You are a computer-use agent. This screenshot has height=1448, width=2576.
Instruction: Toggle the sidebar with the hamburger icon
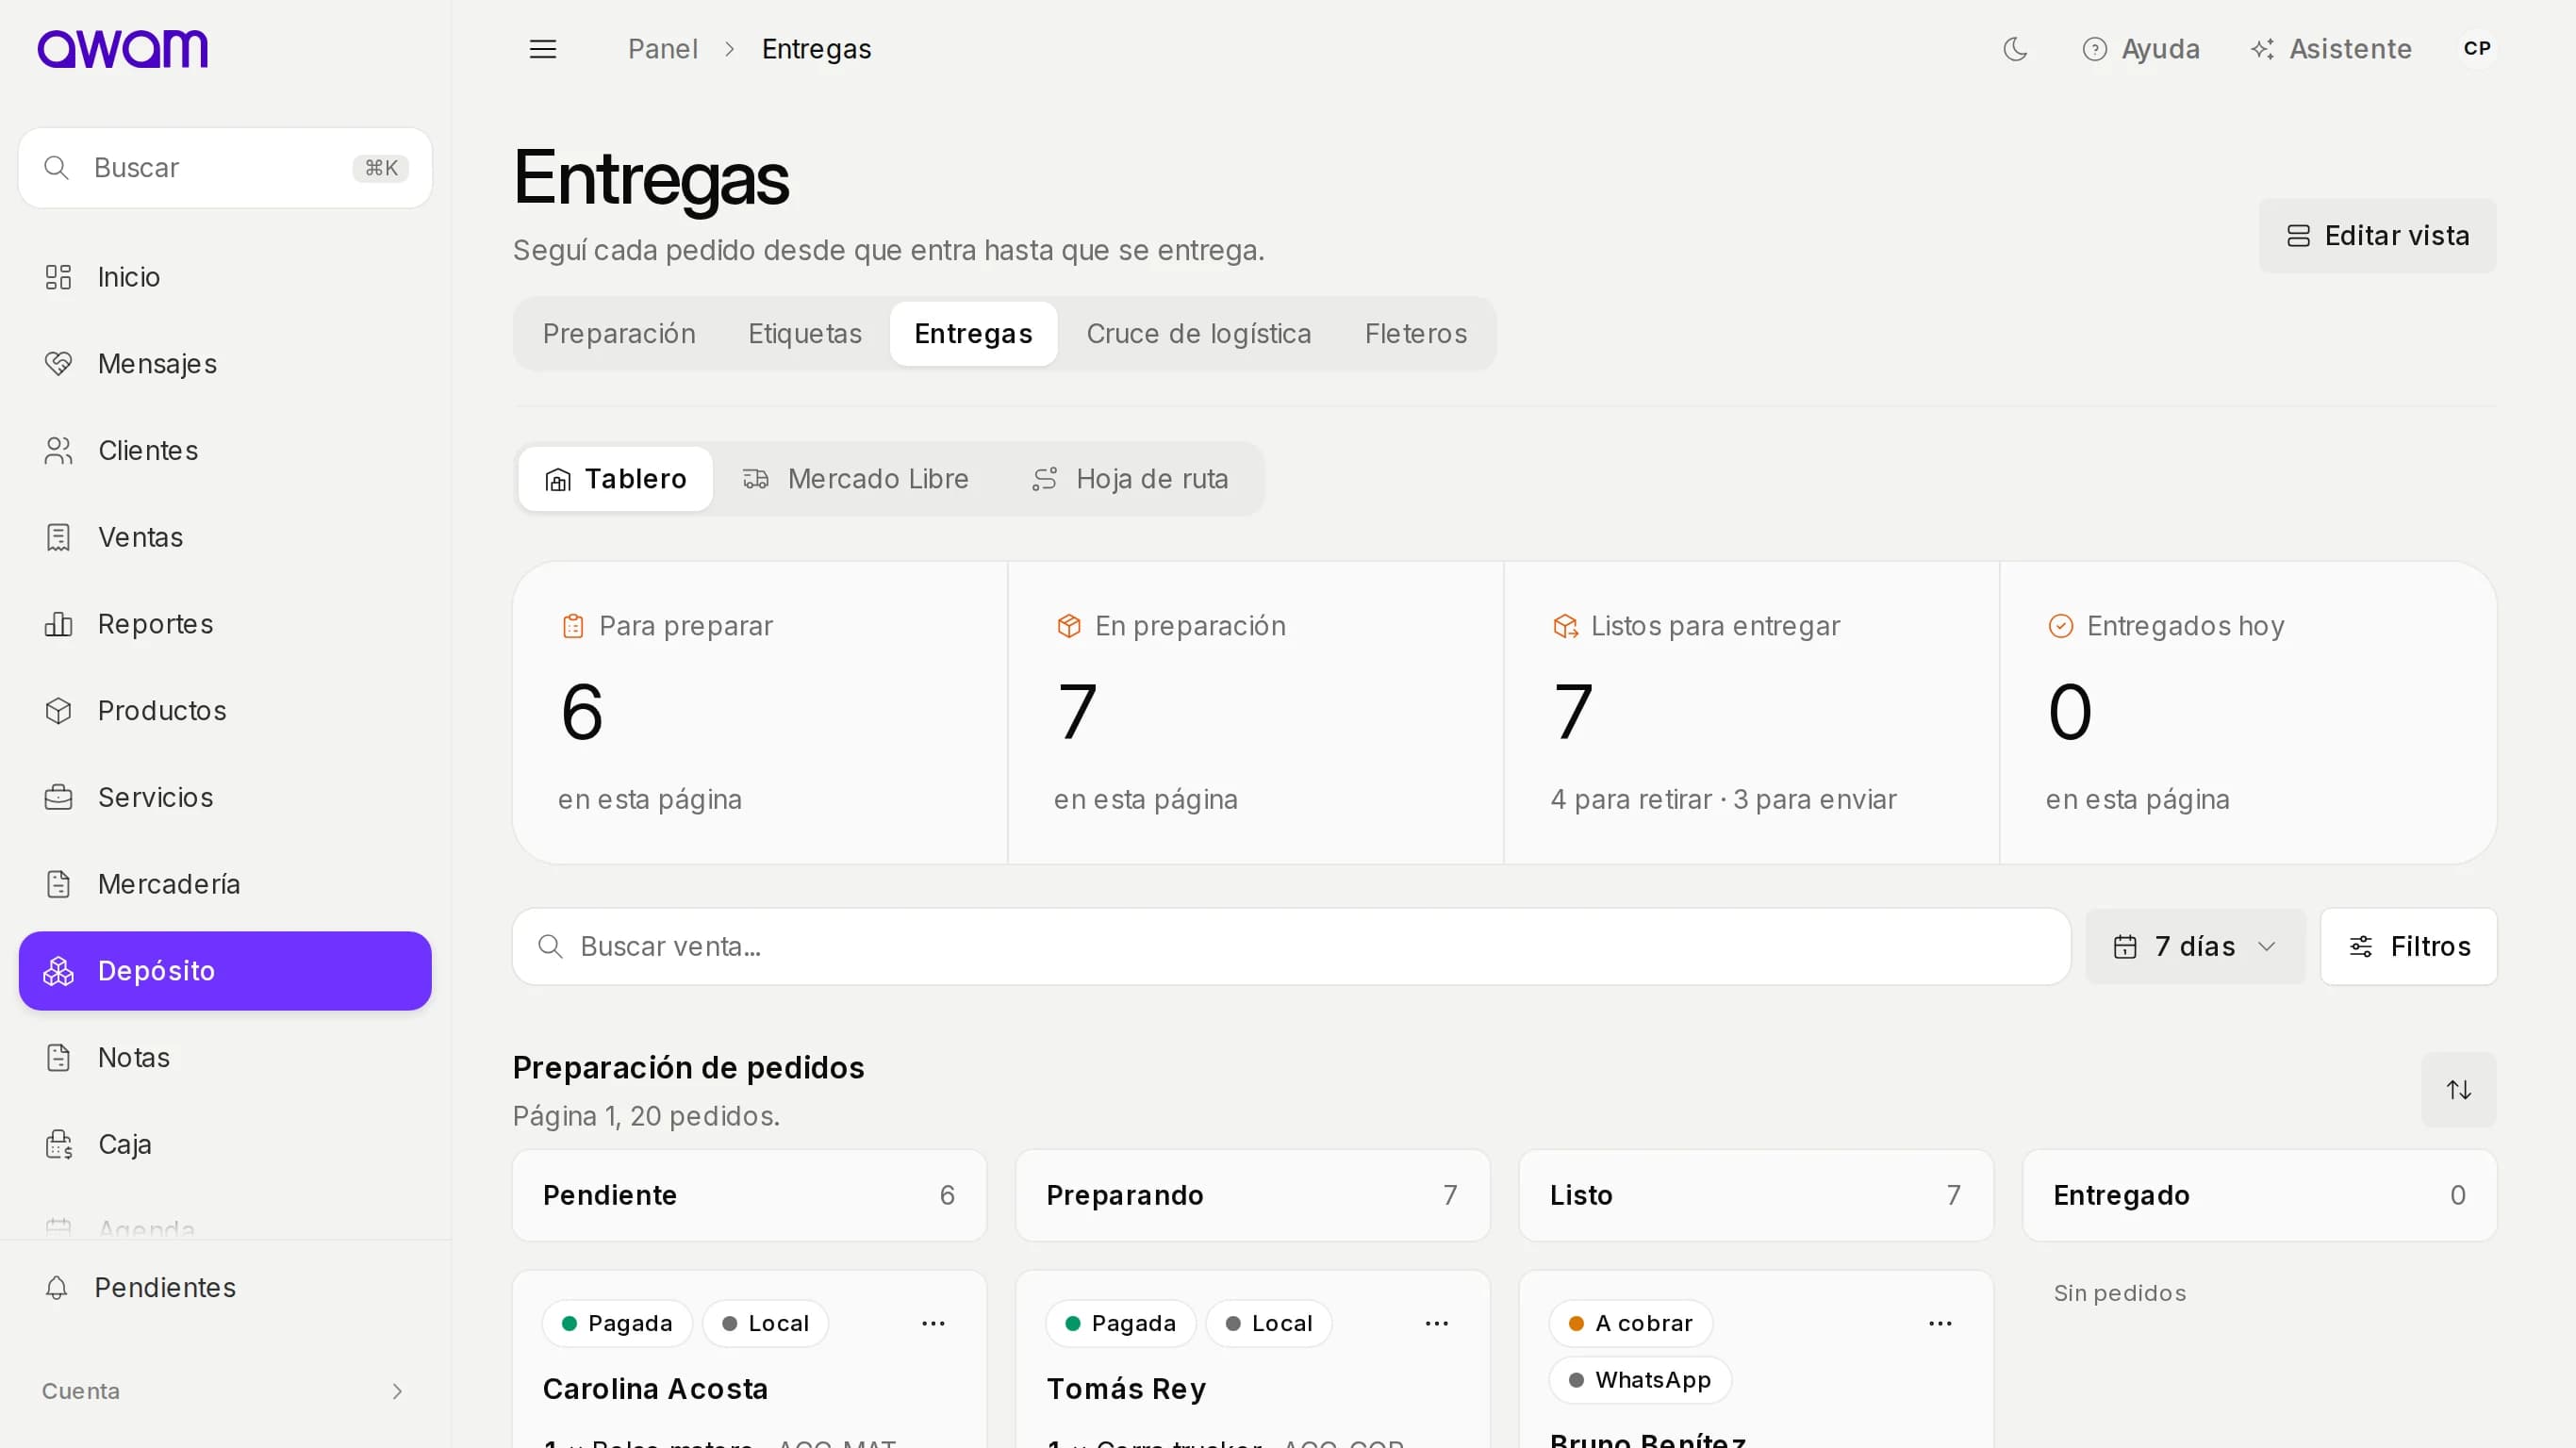(543, 48)
